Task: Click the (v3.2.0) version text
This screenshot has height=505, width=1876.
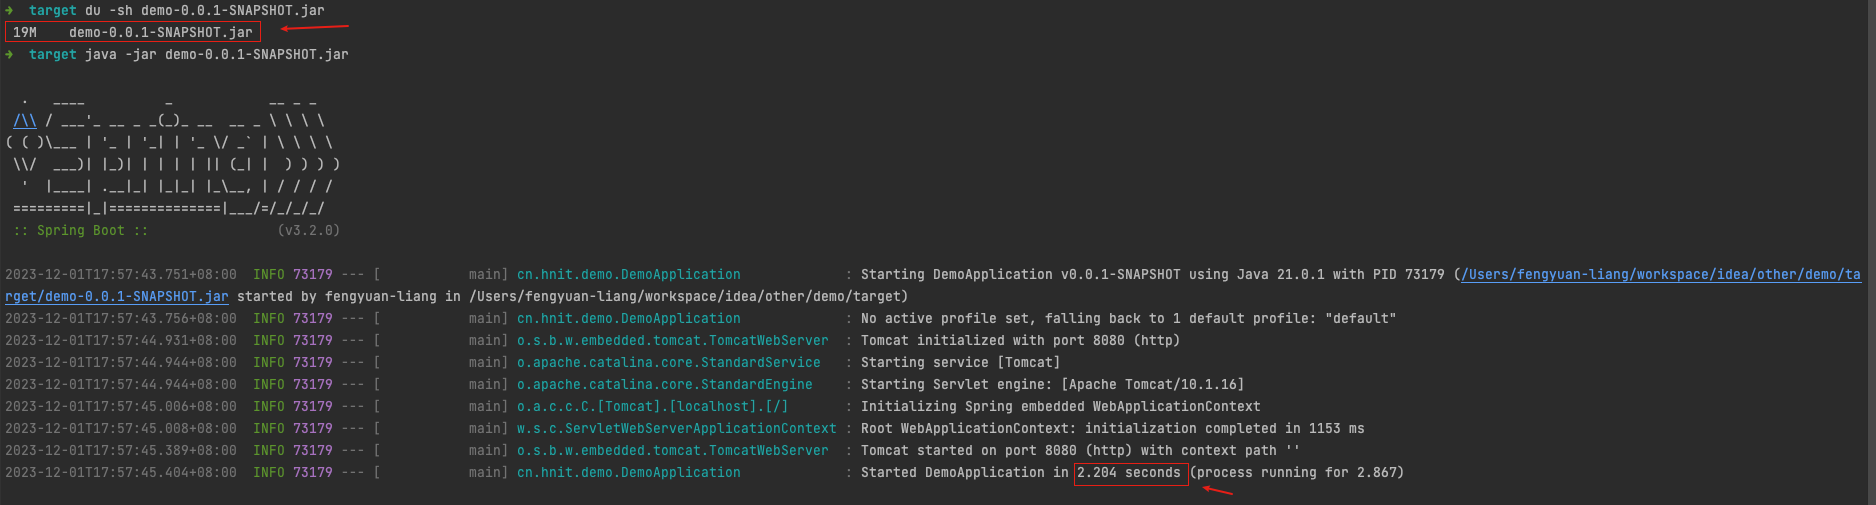Action: tap(308, 231)
